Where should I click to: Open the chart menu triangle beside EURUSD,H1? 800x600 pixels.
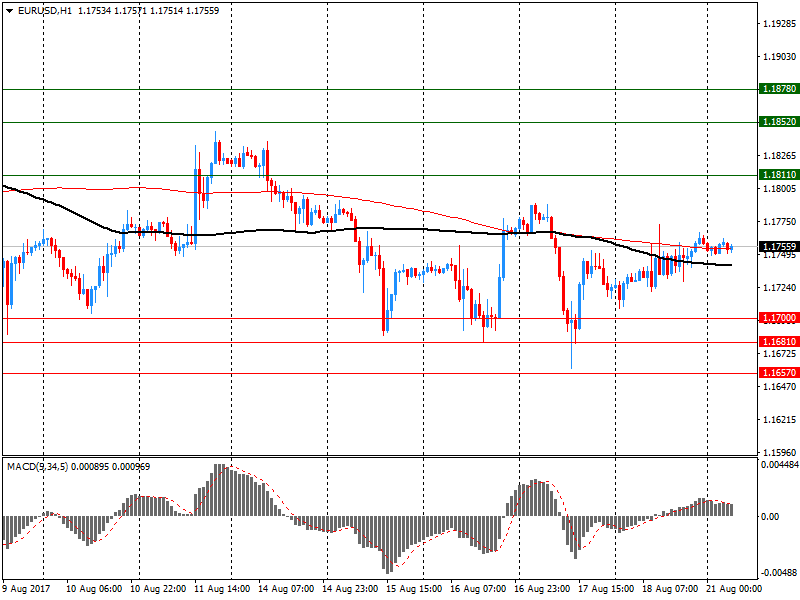point(10,11)
